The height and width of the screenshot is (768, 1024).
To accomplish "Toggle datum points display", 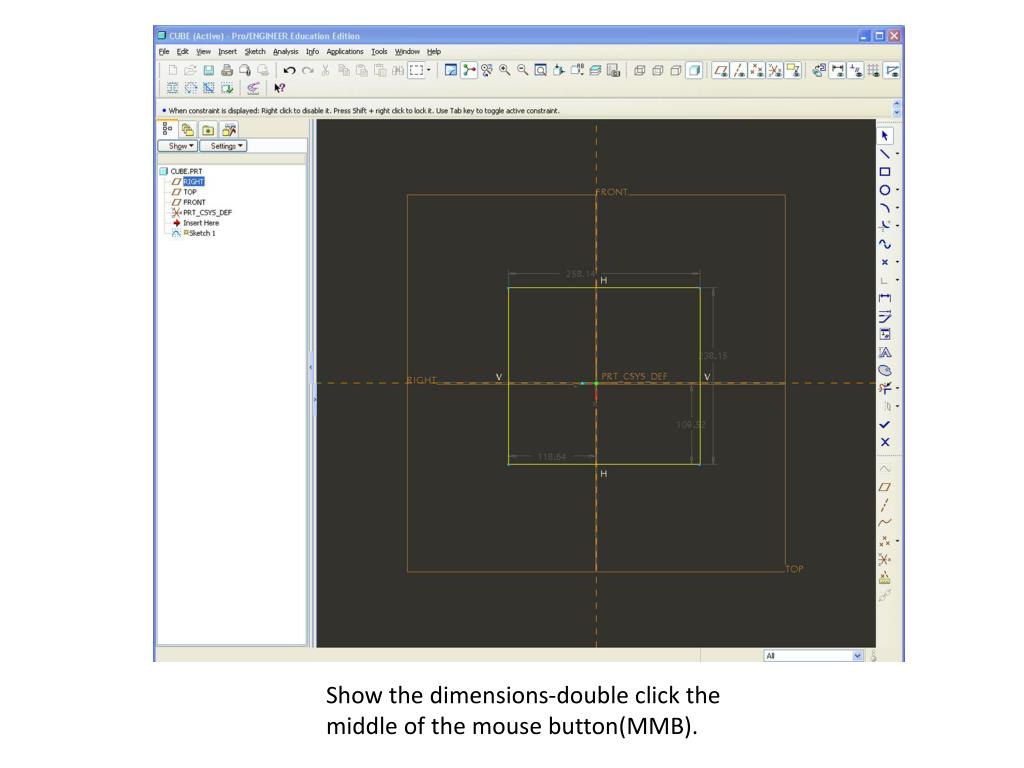I will (x=757, y=71).
